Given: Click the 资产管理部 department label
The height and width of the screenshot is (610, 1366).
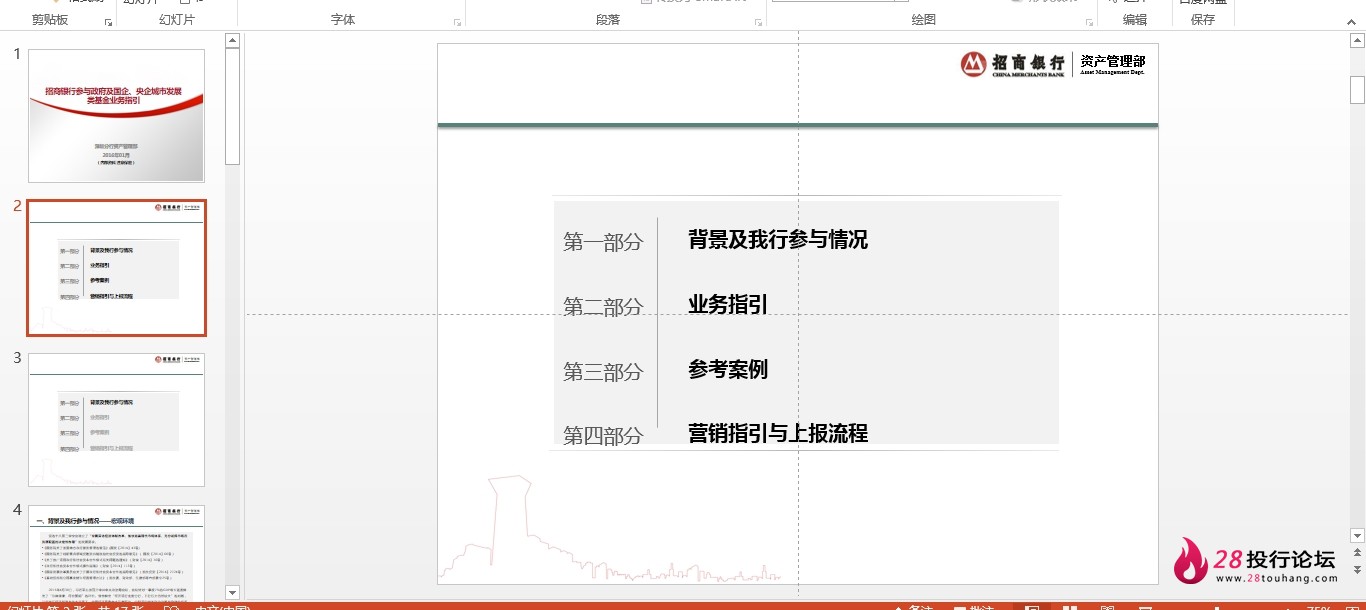Looking at the screenshot, I should (x=1112, y=64).
